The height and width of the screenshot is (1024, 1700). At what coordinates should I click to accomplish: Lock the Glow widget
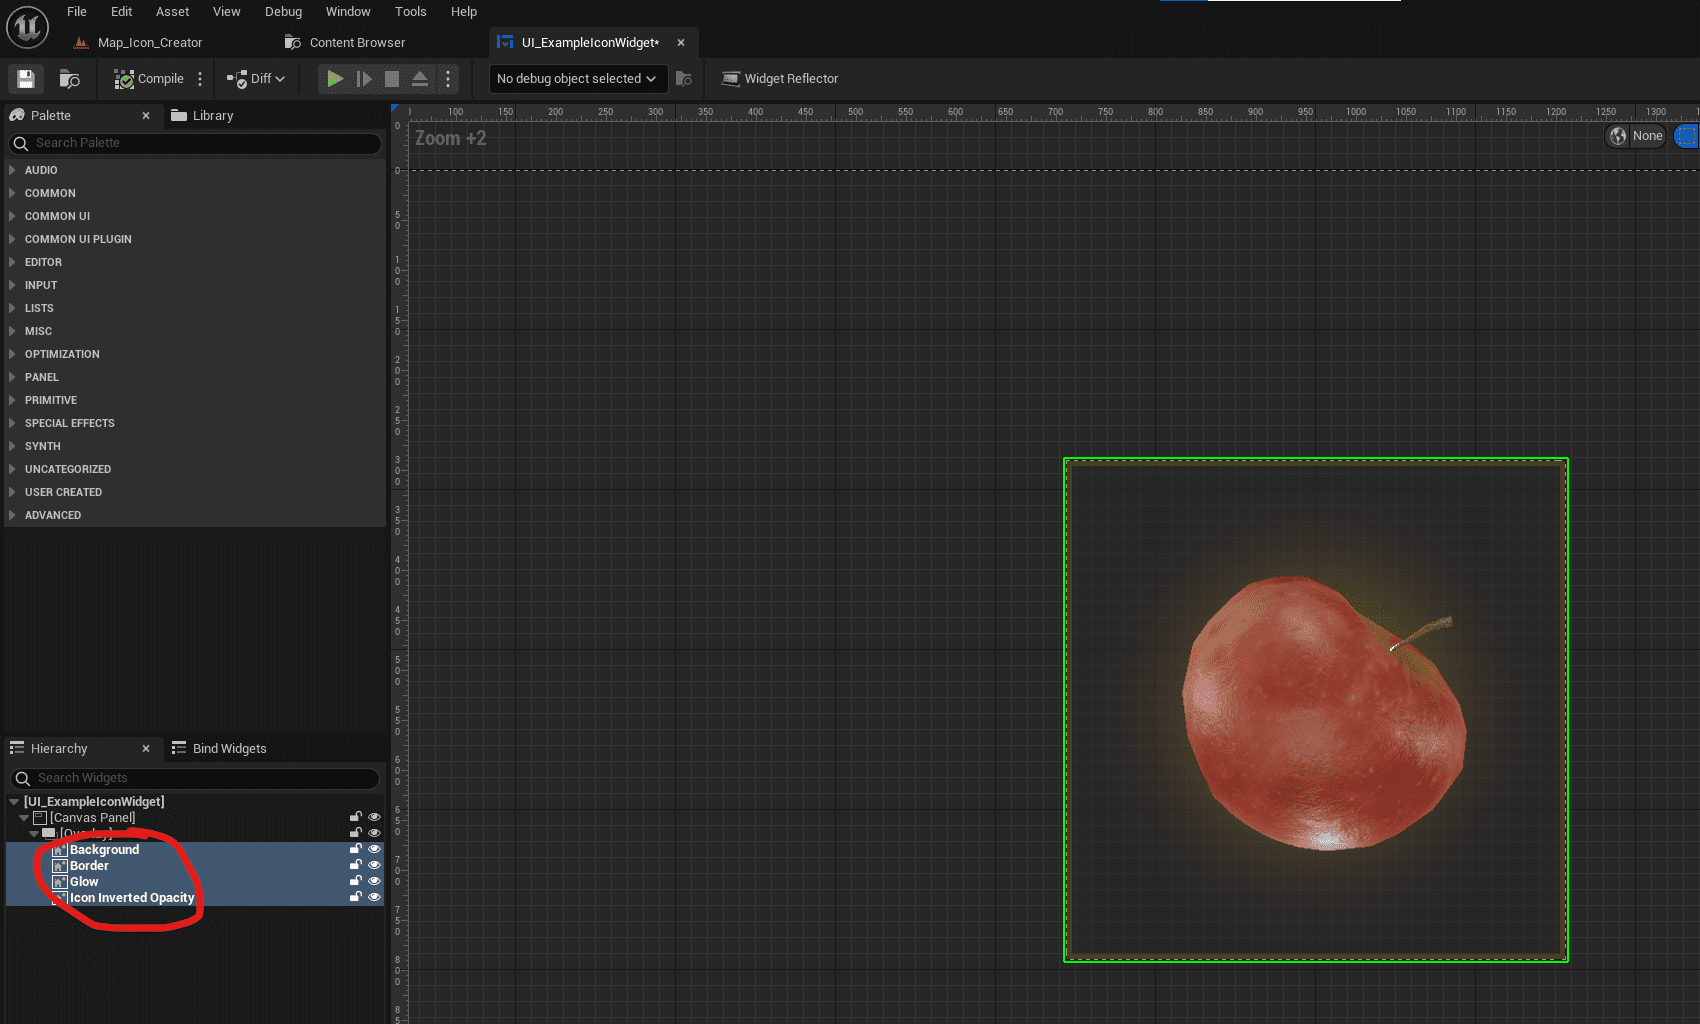[x=355, y=881]
